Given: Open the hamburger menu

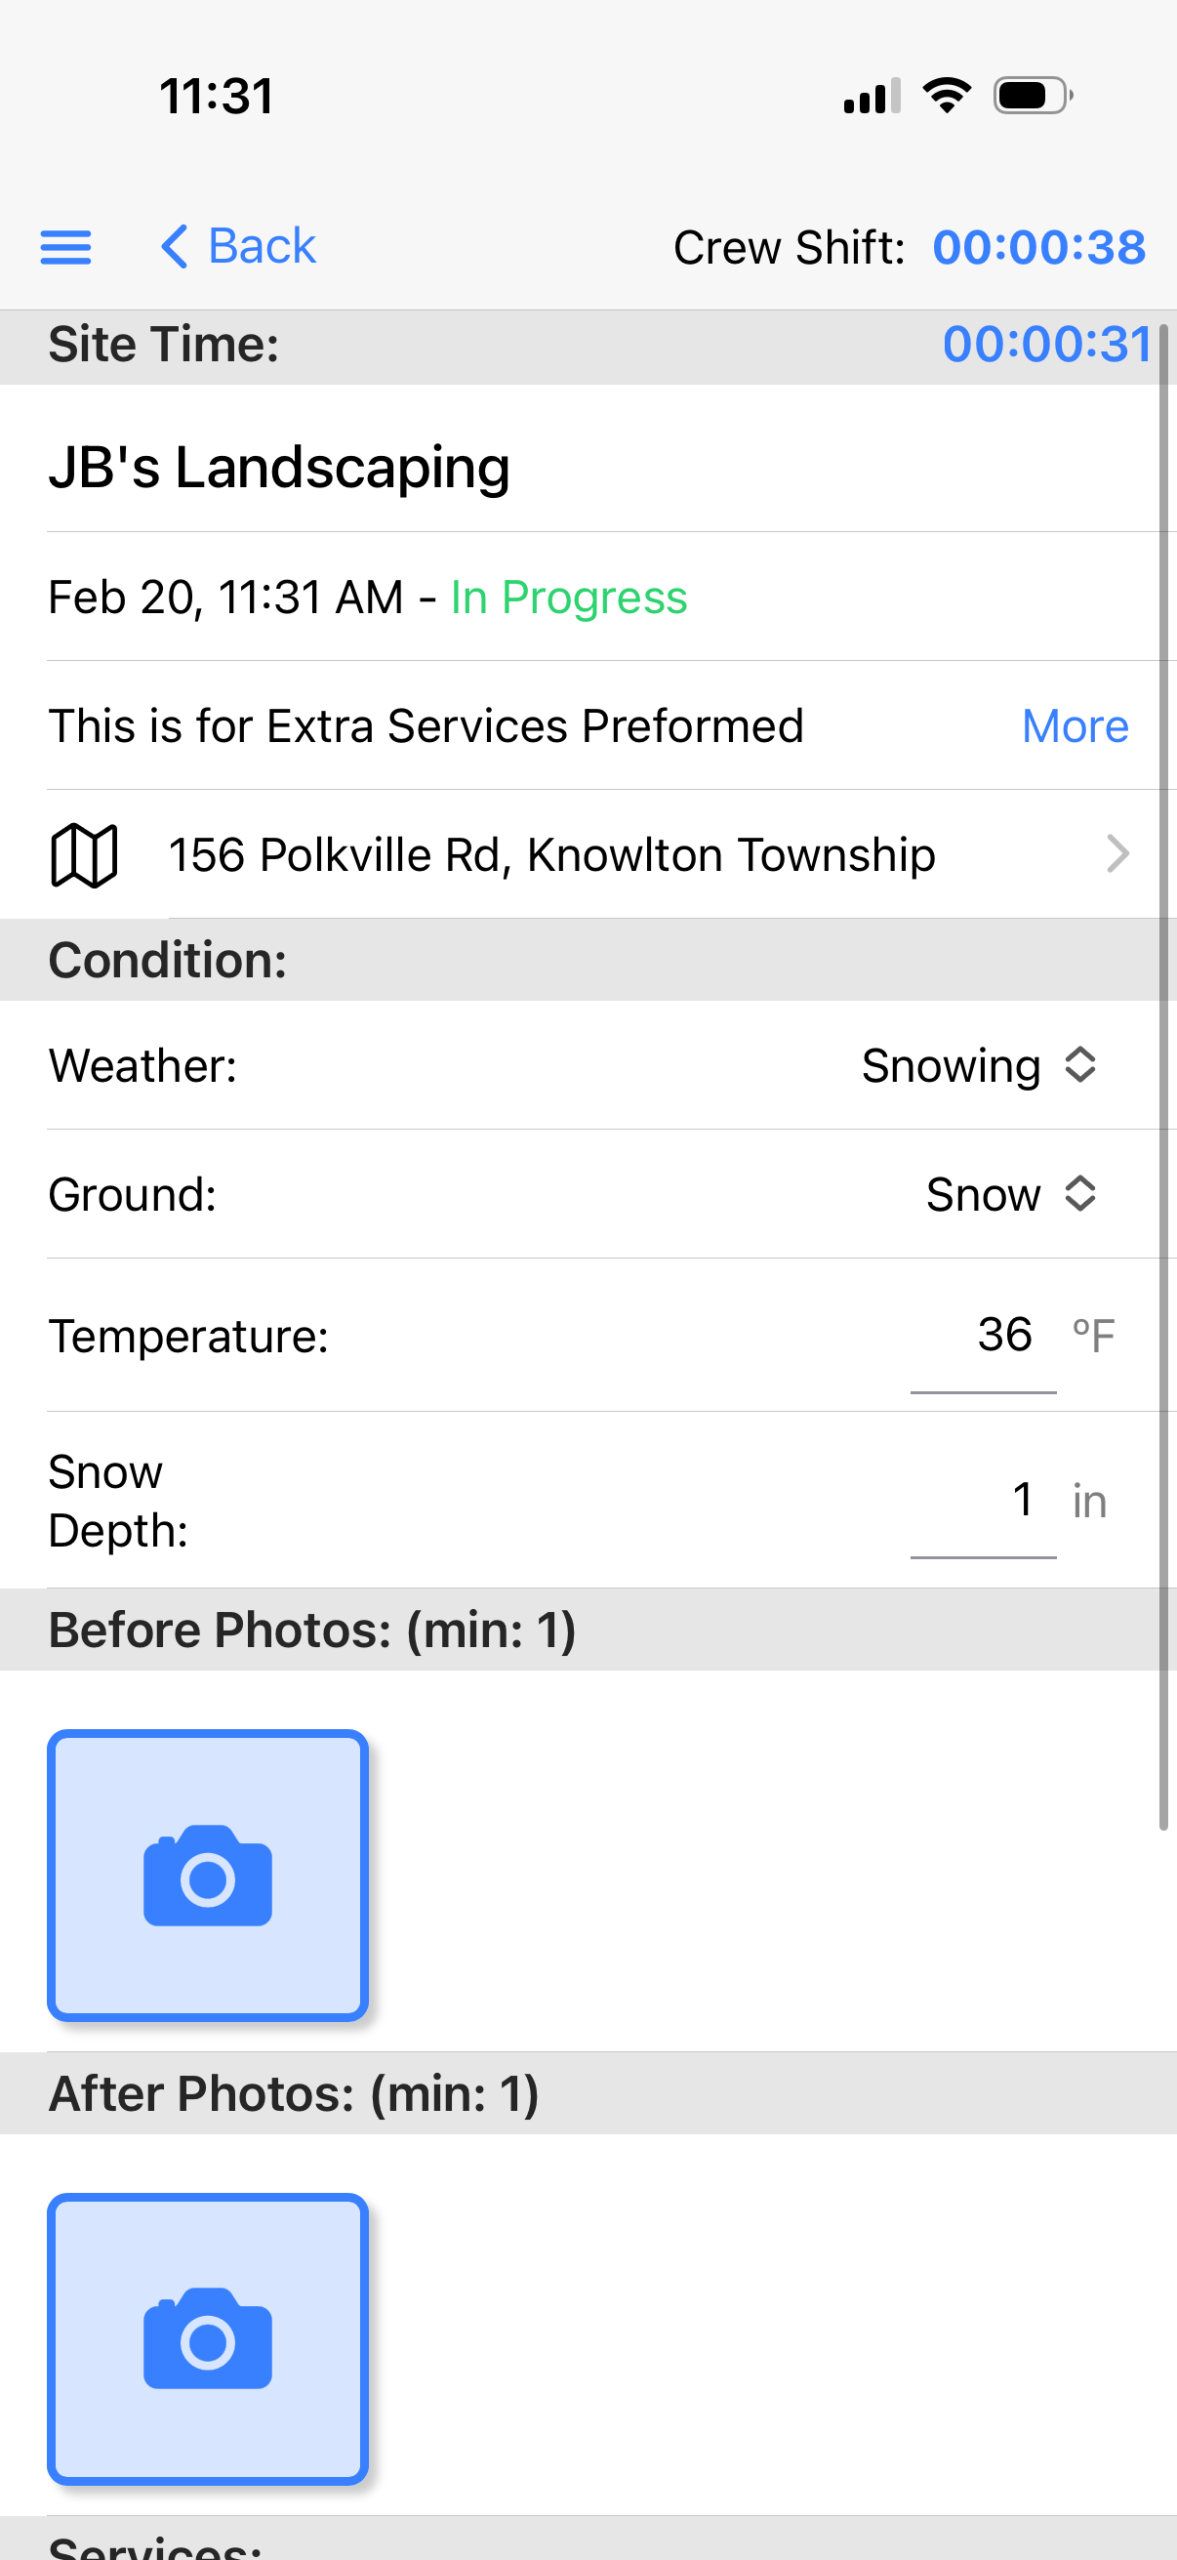Looking at the screenshot, I should coord(66,247).
